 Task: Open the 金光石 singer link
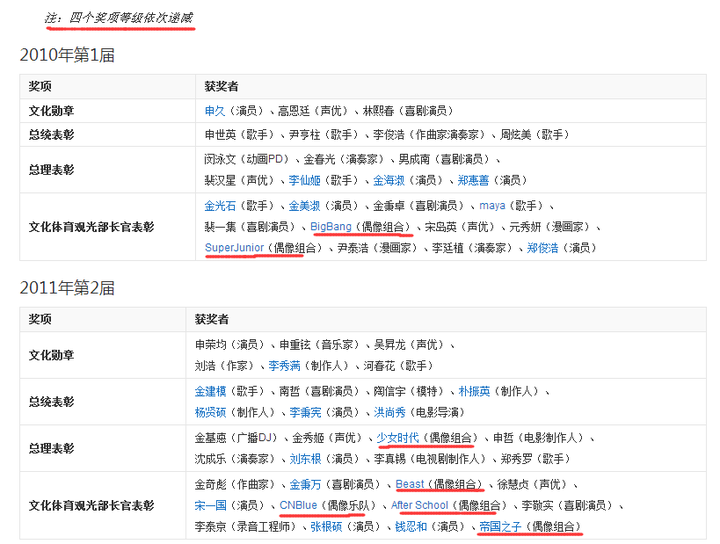[x=220, y=206]
